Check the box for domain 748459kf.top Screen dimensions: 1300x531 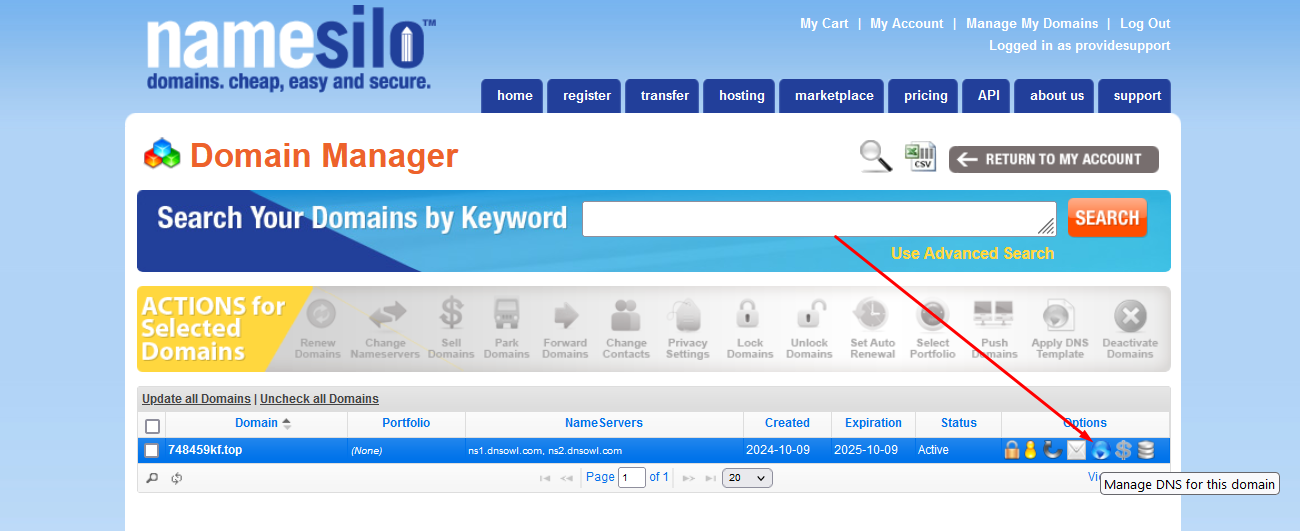click(x=152, y=451)
